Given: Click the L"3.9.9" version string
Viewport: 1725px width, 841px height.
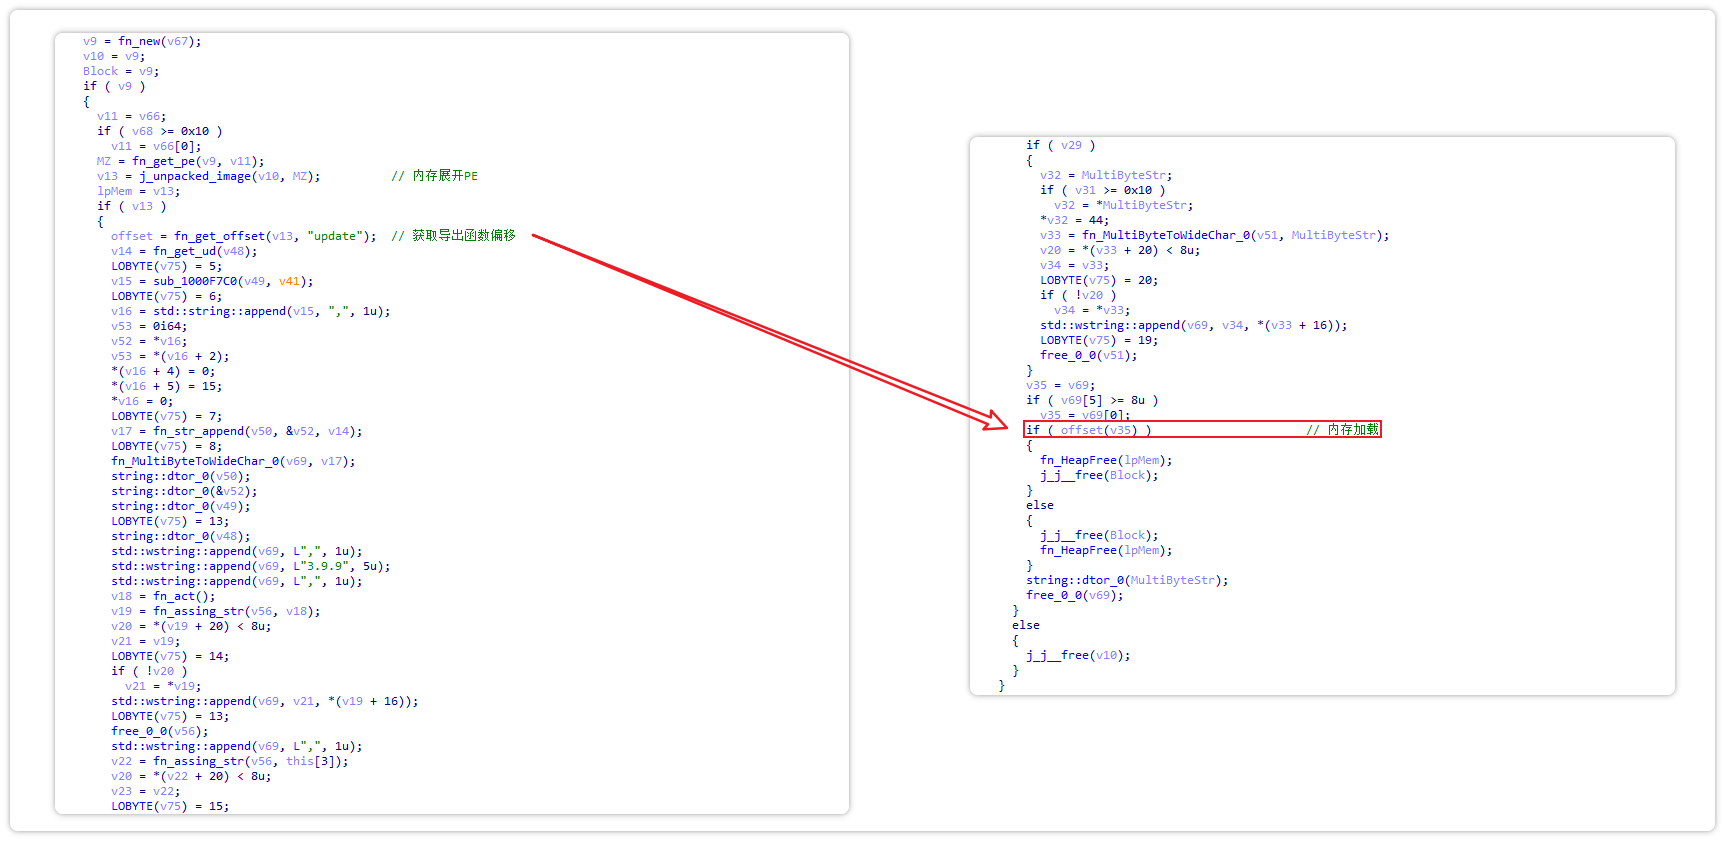Looking at the screenshot, I should click(323, 566).
